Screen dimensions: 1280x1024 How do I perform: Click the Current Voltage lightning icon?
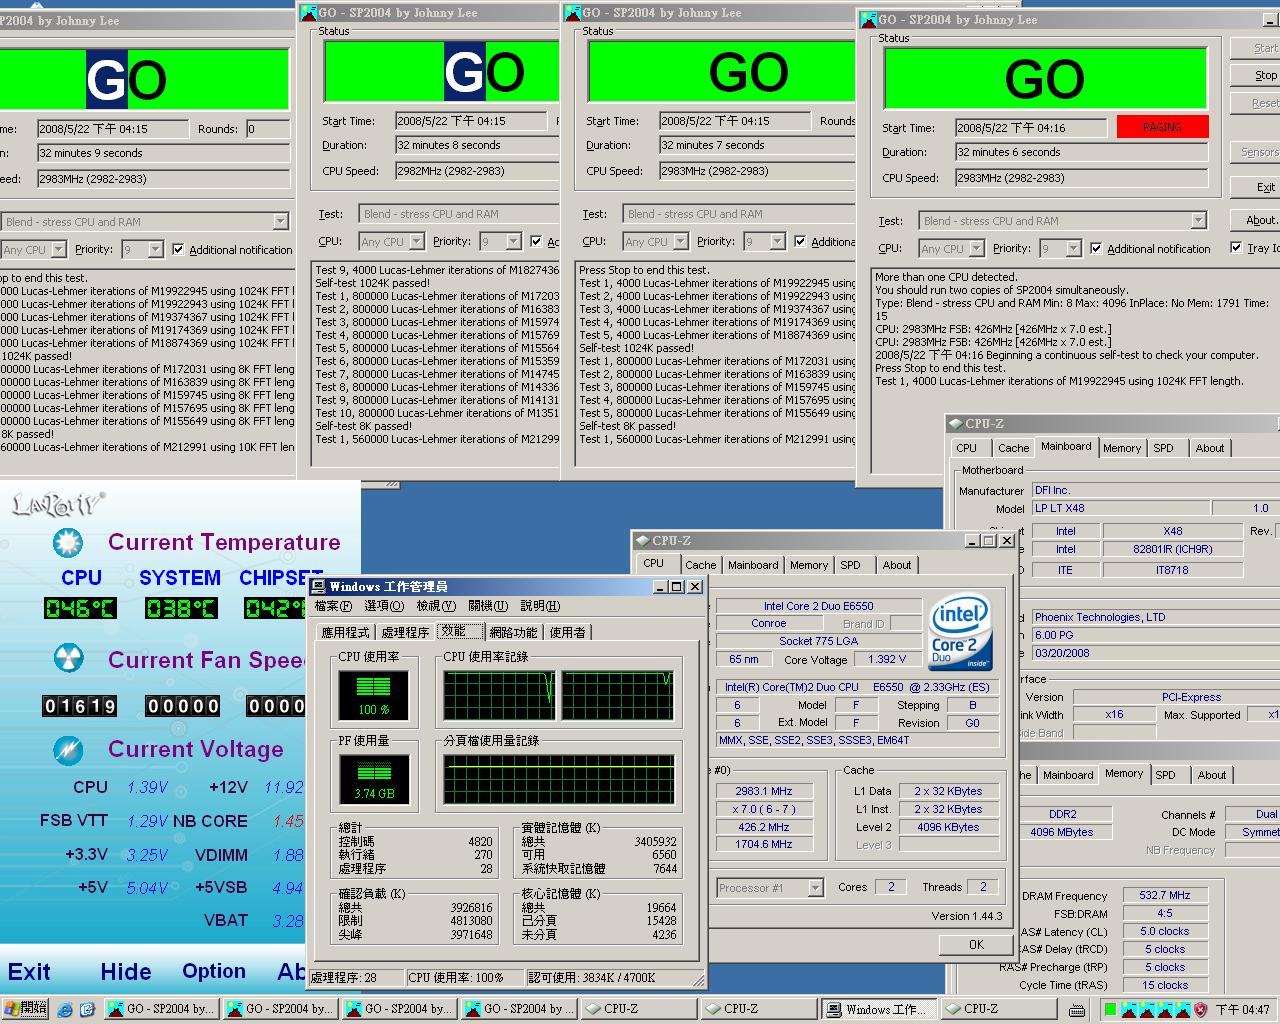[68, 749]
